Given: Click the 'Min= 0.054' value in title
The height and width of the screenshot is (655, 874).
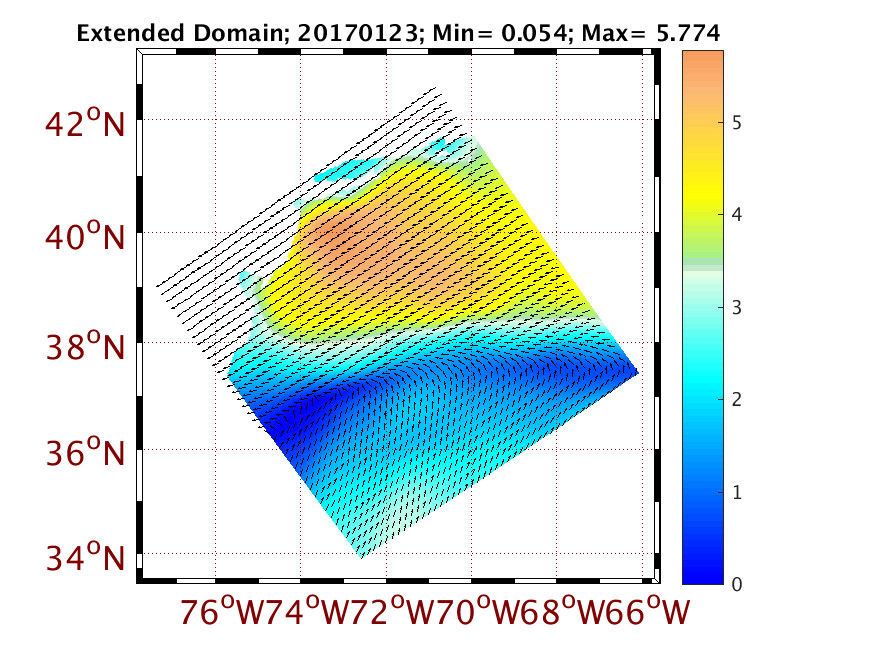Looking at the screenshot, I should click(500, 33).
